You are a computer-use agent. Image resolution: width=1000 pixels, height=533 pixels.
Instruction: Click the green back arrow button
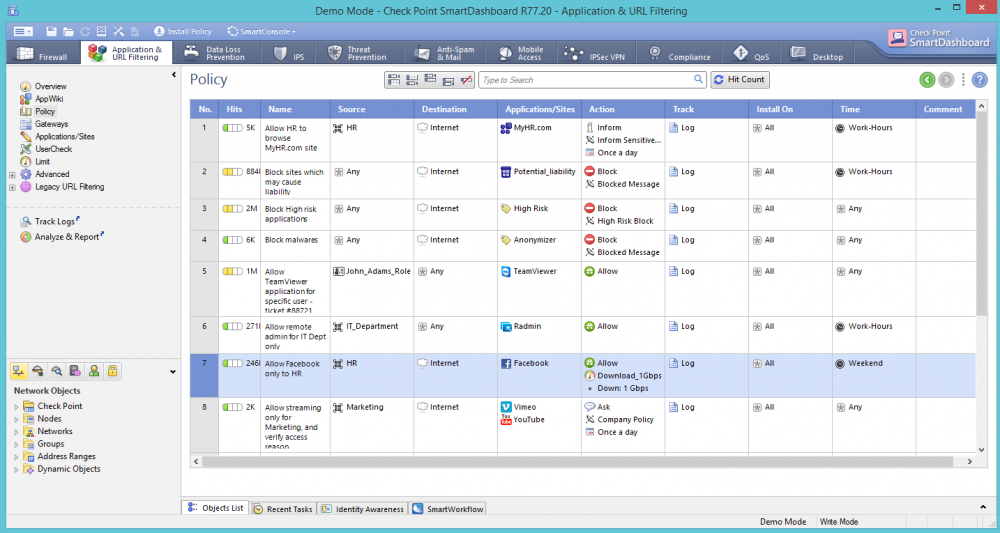(927, 80)
